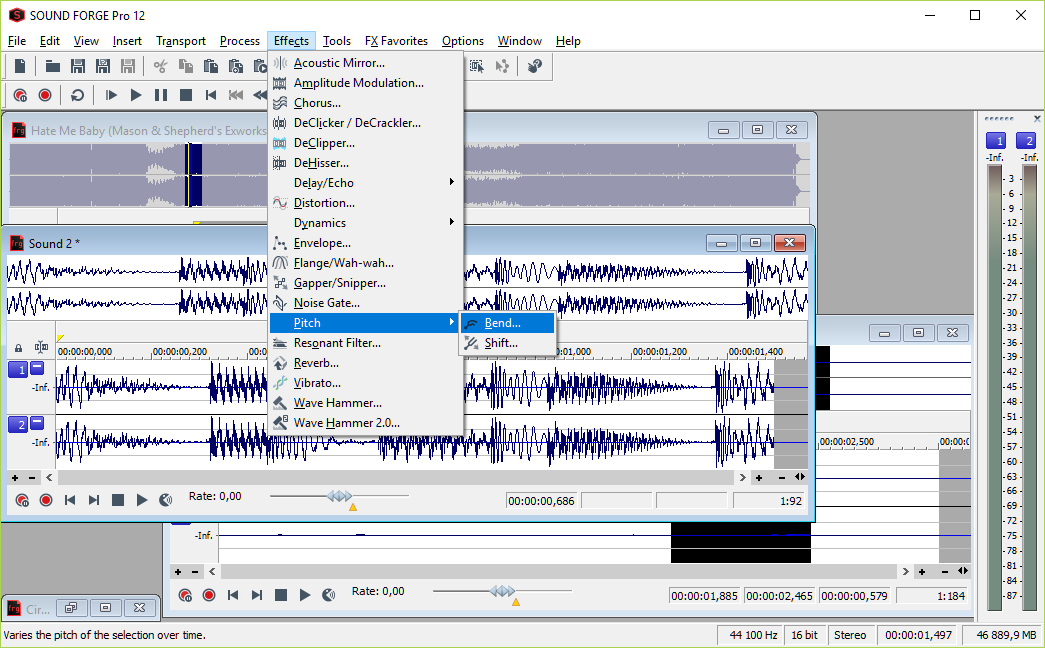
Task: Click the New file icon in toolbar
Action: (20, 66)
